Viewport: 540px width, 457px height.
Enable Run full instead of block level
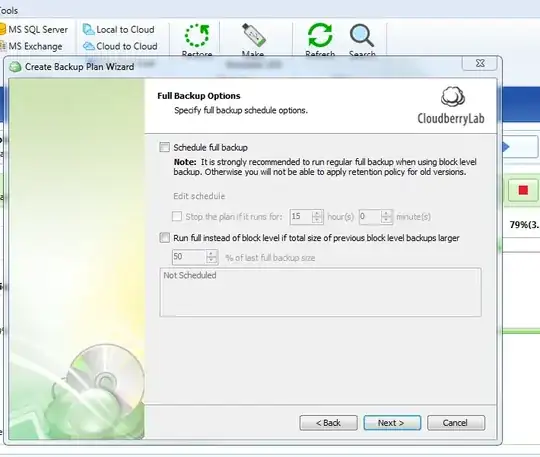pos(165,238)
